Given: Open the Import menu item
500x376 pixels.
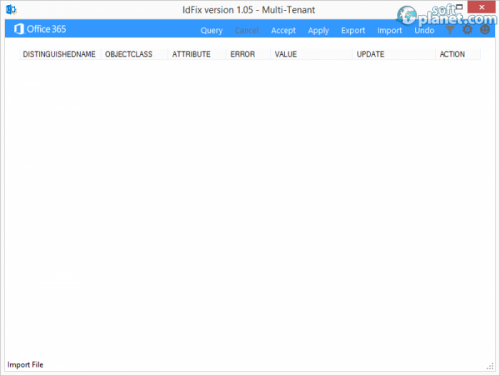Looking at the screenshot, I should click(x=389, y=30).
